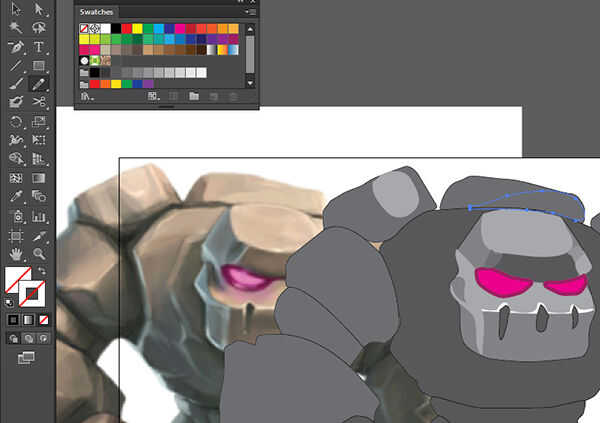Select the Magic Wand tool
The image size is (600, 423).
(16, 28)
